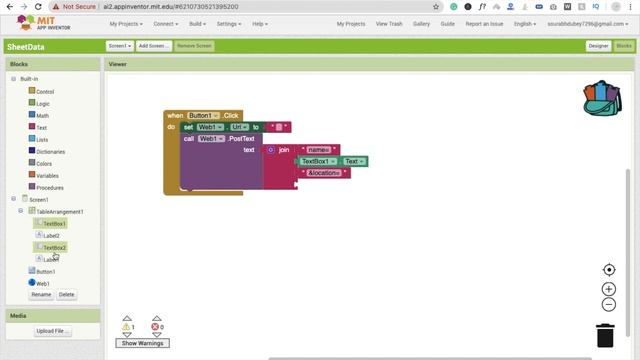Open the backpack icon in viewer
Image resolution: width=640 pixels, height=360 pixels.
tap(602, 98)
